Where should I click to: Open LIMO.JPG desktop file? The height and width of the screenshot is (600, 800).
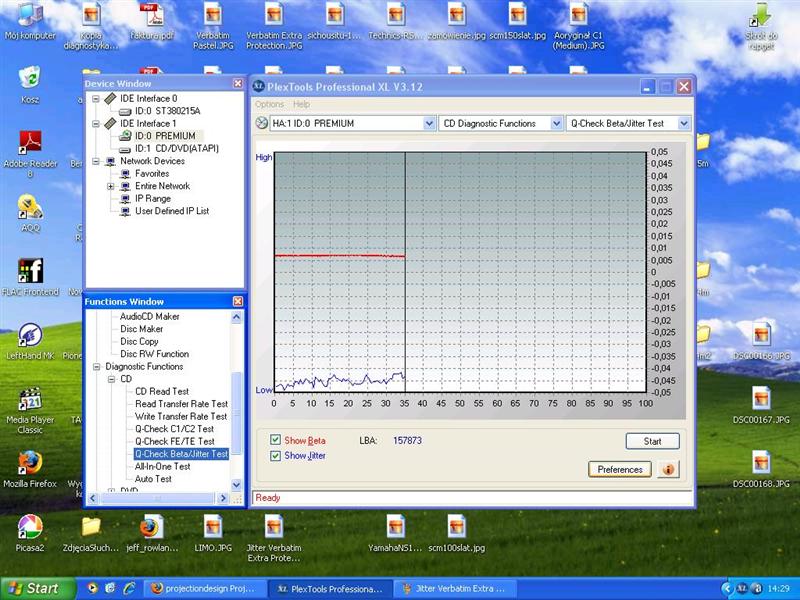pyautogui.click(x=213, y=533)
